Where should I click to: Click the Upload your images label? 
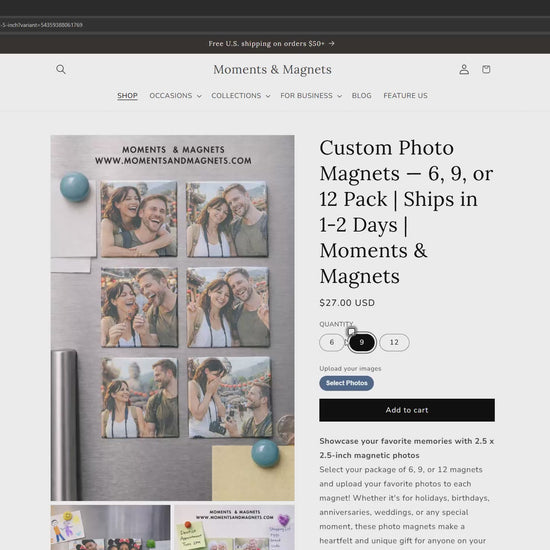click(x=350, y=368)
